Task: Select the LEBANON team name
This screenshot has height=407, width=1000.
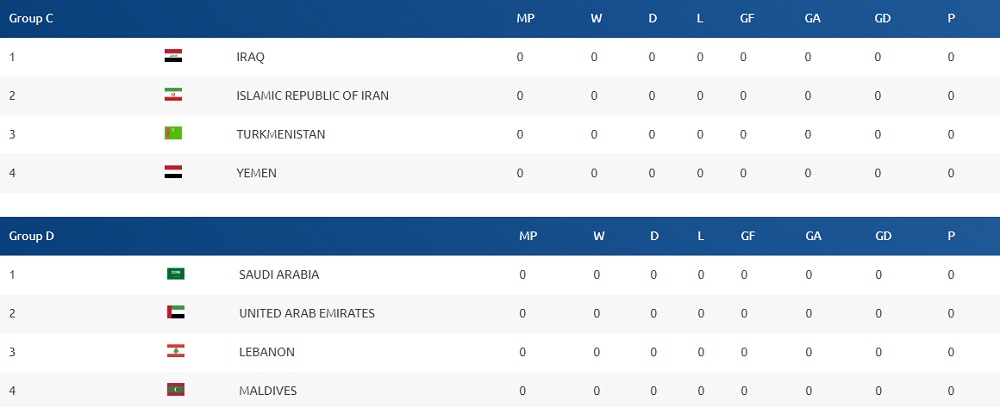Action: (267, 352)
